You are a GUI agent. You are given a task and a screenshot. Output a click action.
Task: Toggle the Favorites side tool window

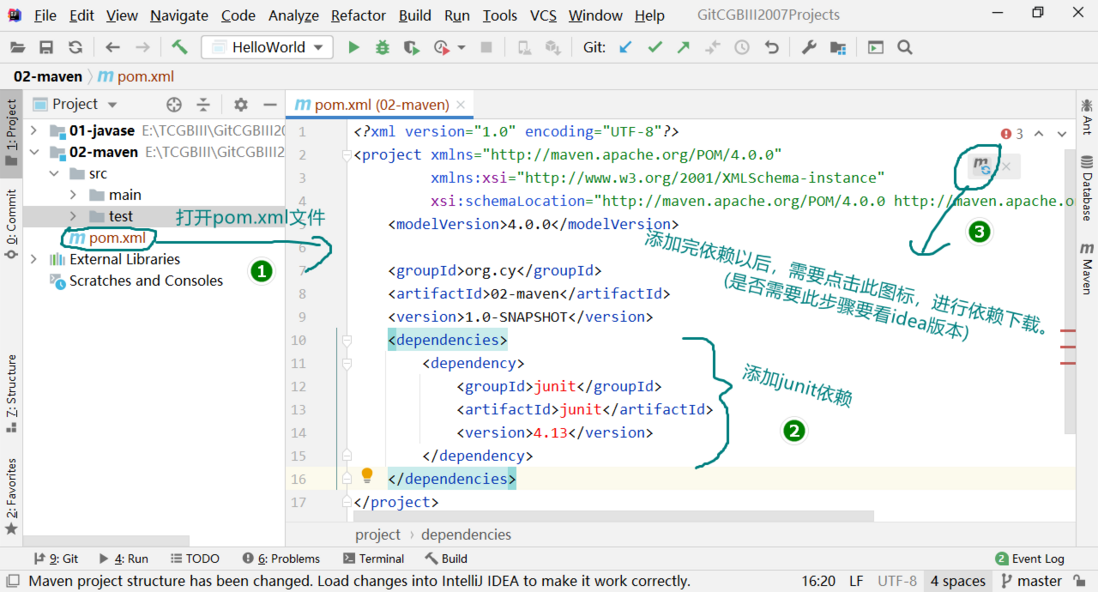point(11,497)
